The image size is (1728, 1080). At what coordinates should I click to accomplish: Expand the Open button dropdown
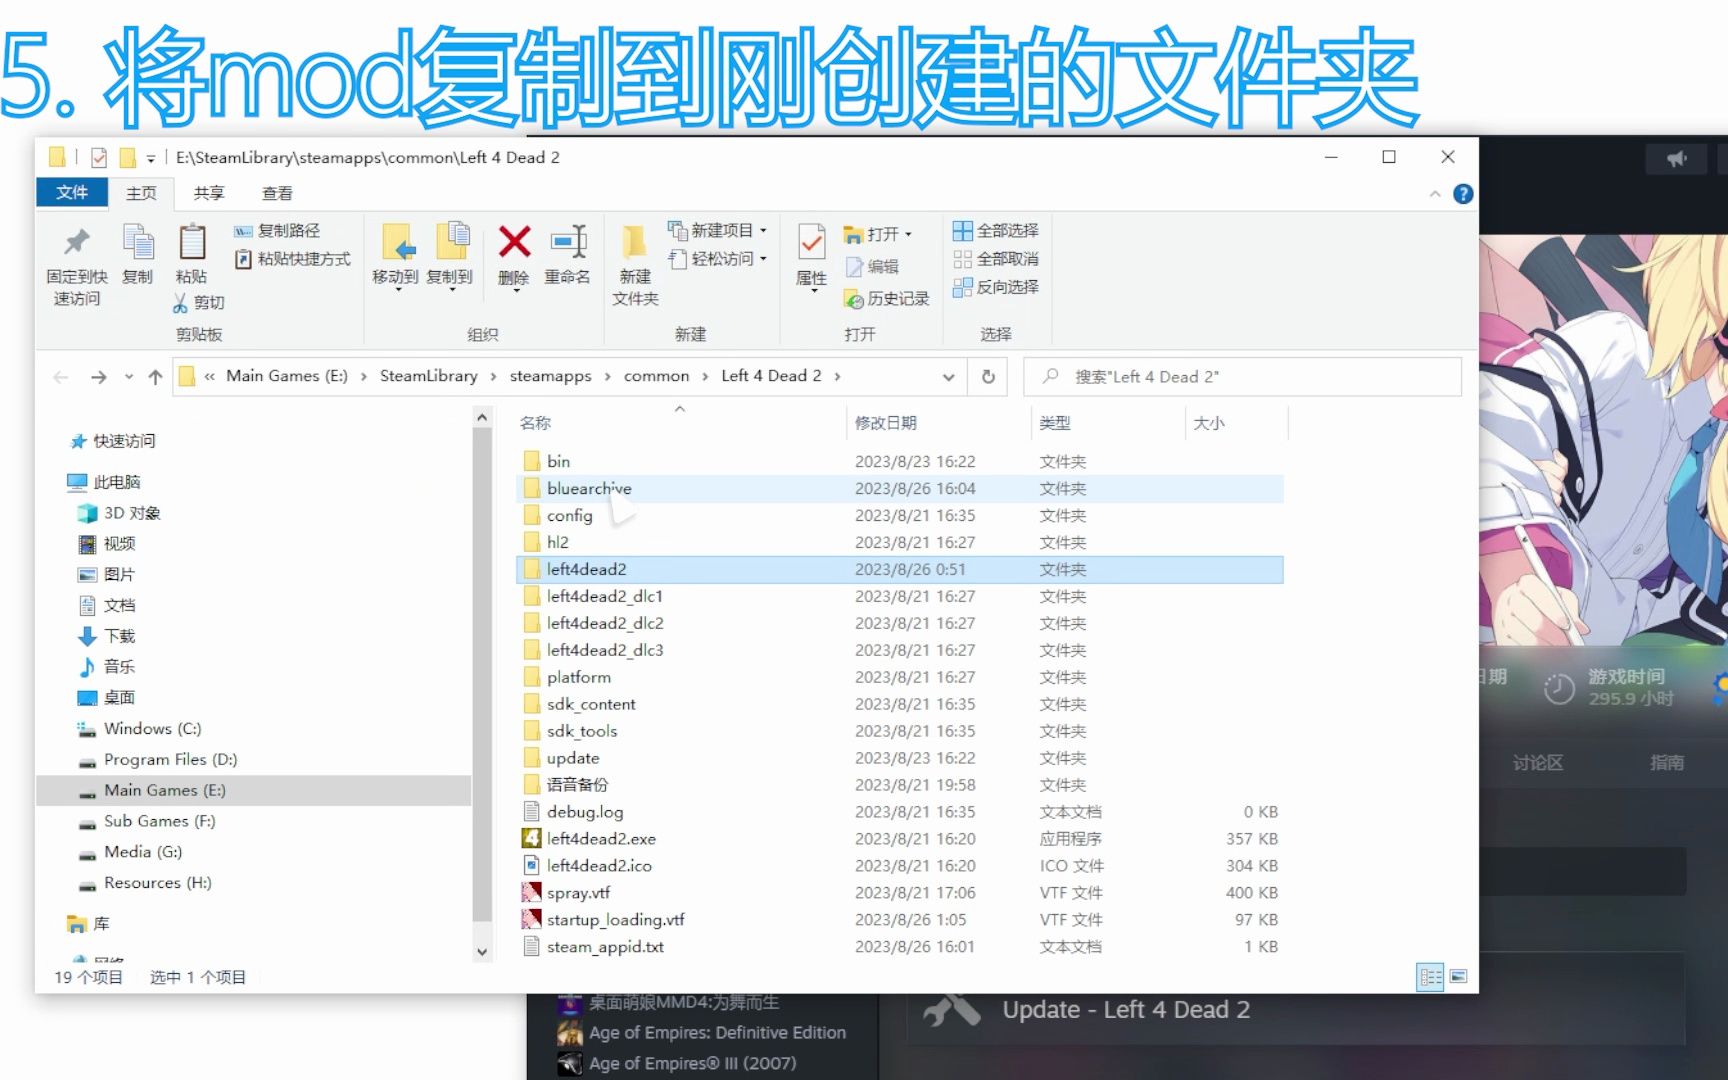908,234
